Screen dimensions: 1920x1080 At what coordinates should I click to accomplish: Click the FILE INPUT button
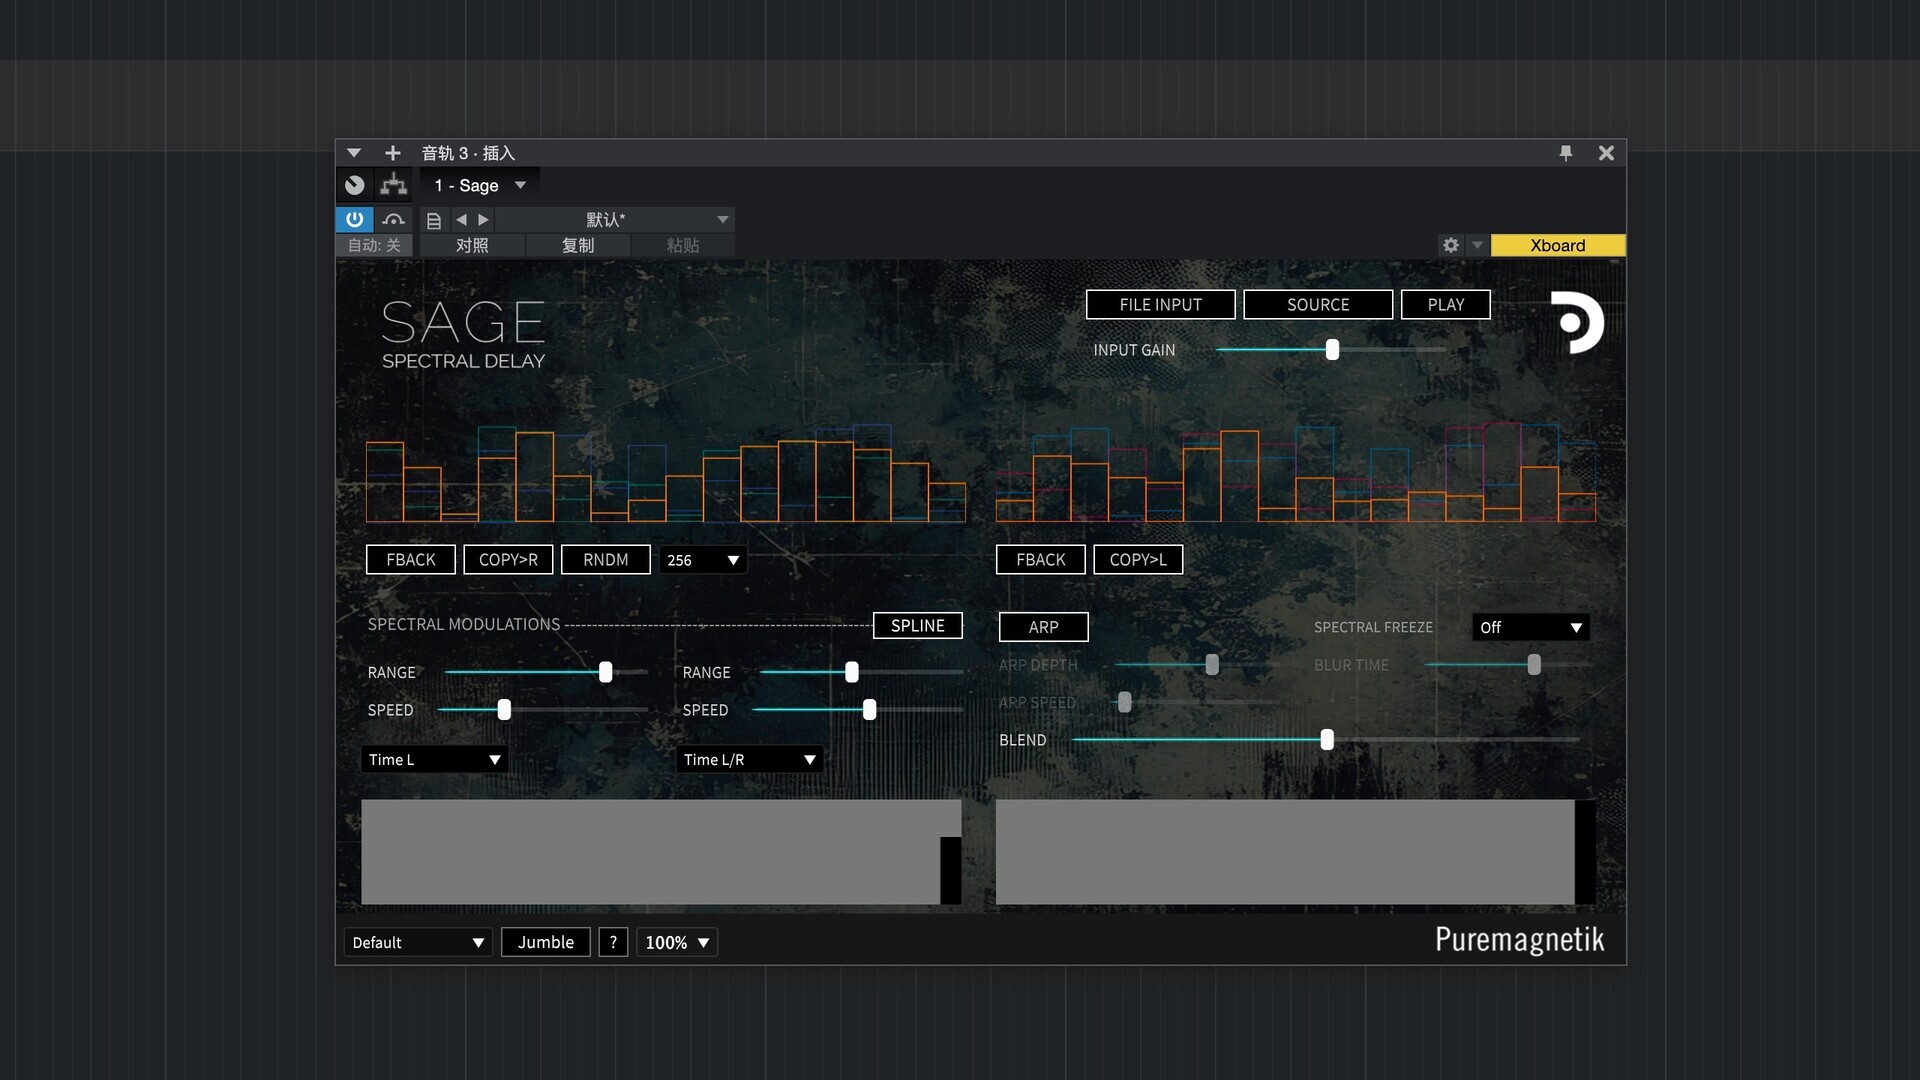[1161, 305]
